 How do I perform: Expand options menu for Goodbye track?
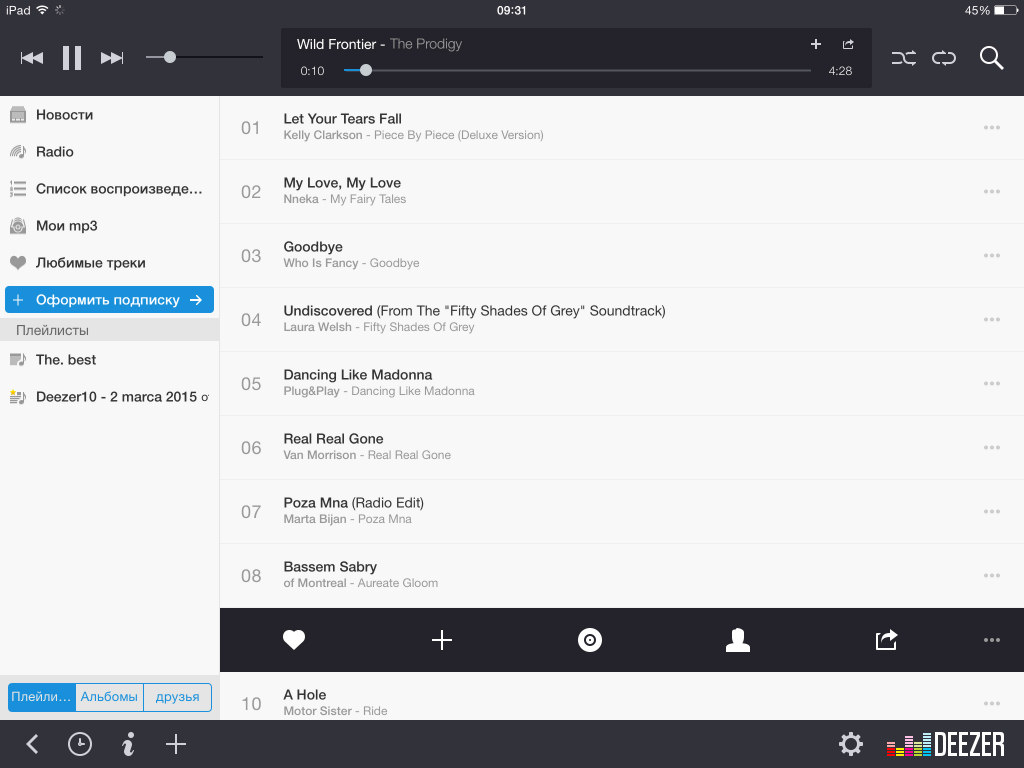(991, 256)
